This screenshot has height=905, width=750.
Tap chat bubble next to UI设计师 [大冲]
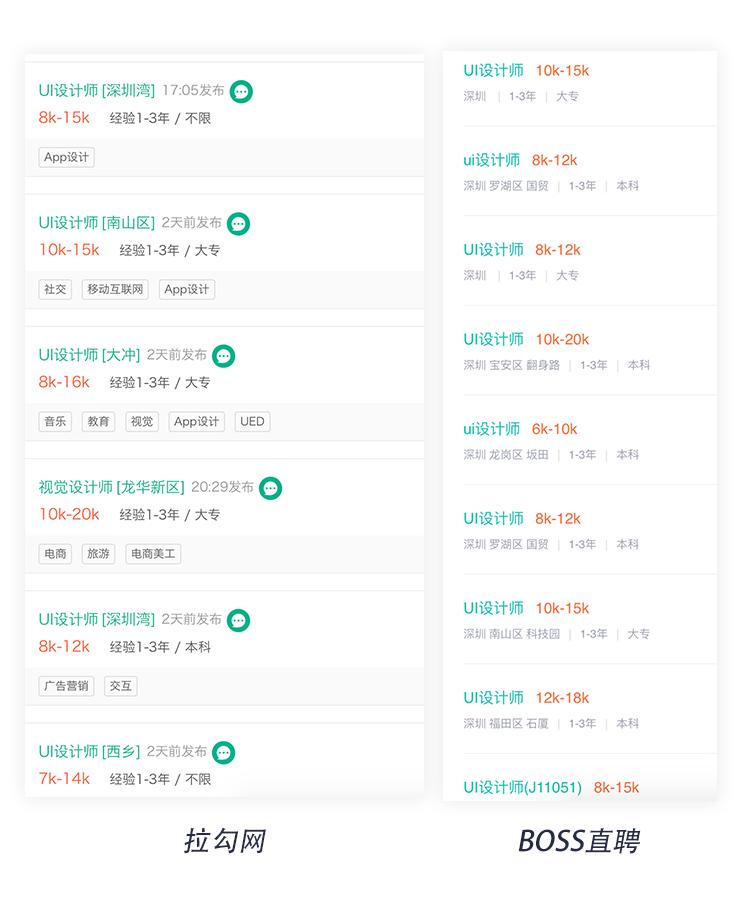[224, 356]
